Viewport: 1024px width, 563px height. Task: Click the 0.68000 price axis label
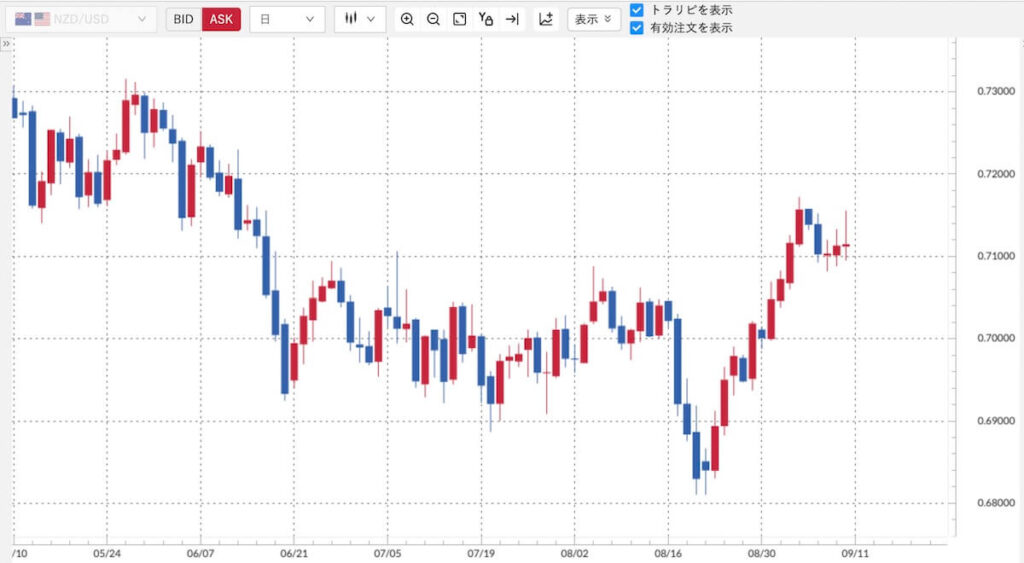[x=996, y=503]
